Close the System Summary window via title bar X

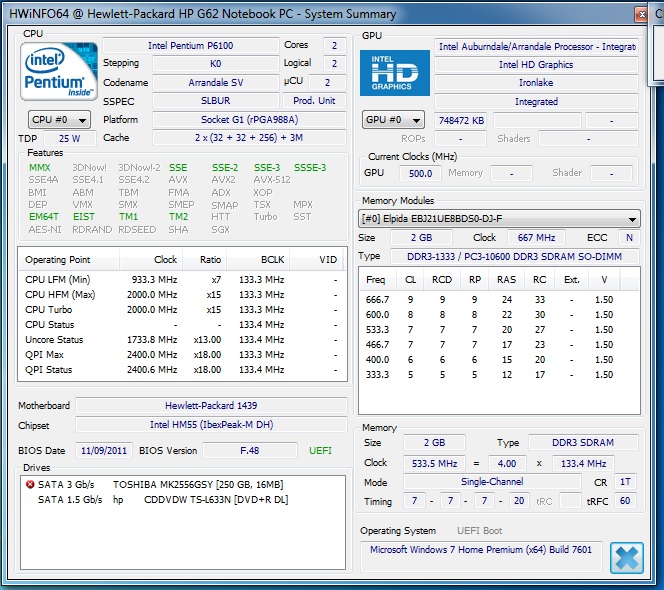[x=642, y=14]
